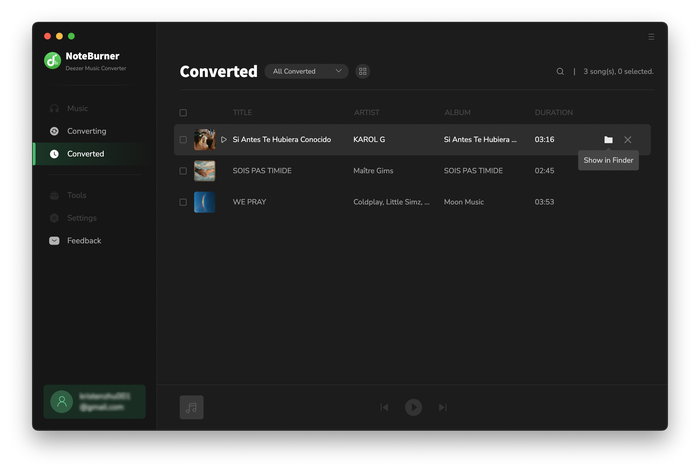Click the 02:45 duration value
This screenshot has height=473, width=700.
(x=544, y=171)
